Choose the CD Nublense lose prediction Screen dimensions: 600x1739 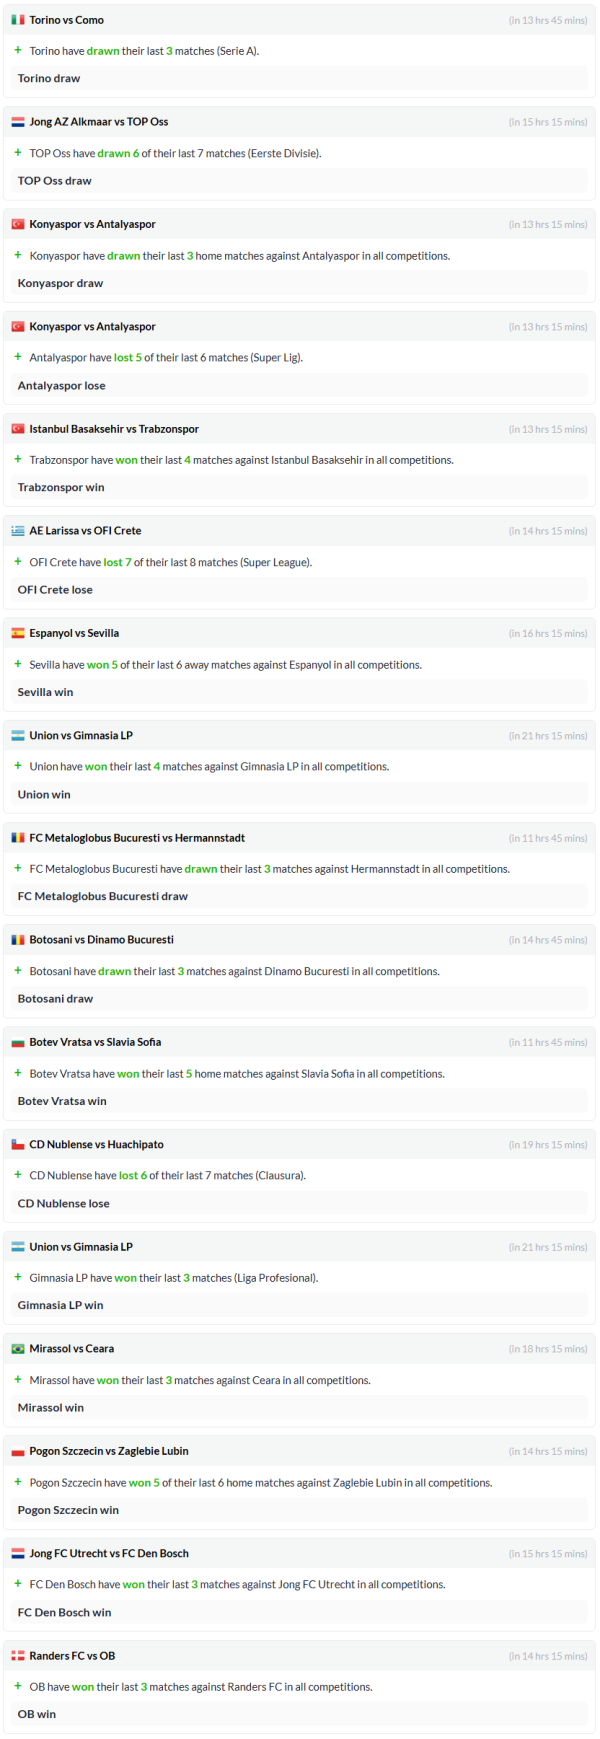tap(63, 1204)
